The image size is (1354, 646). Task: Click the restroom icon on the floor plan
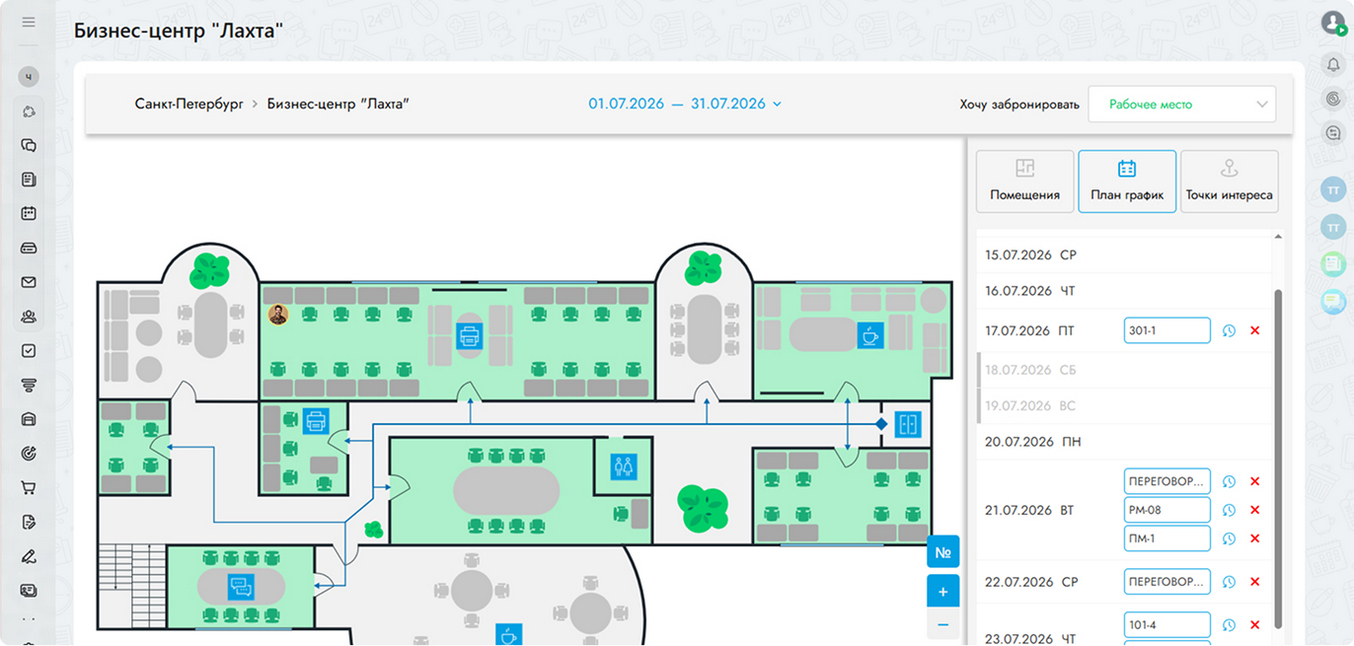click(623, 466)
